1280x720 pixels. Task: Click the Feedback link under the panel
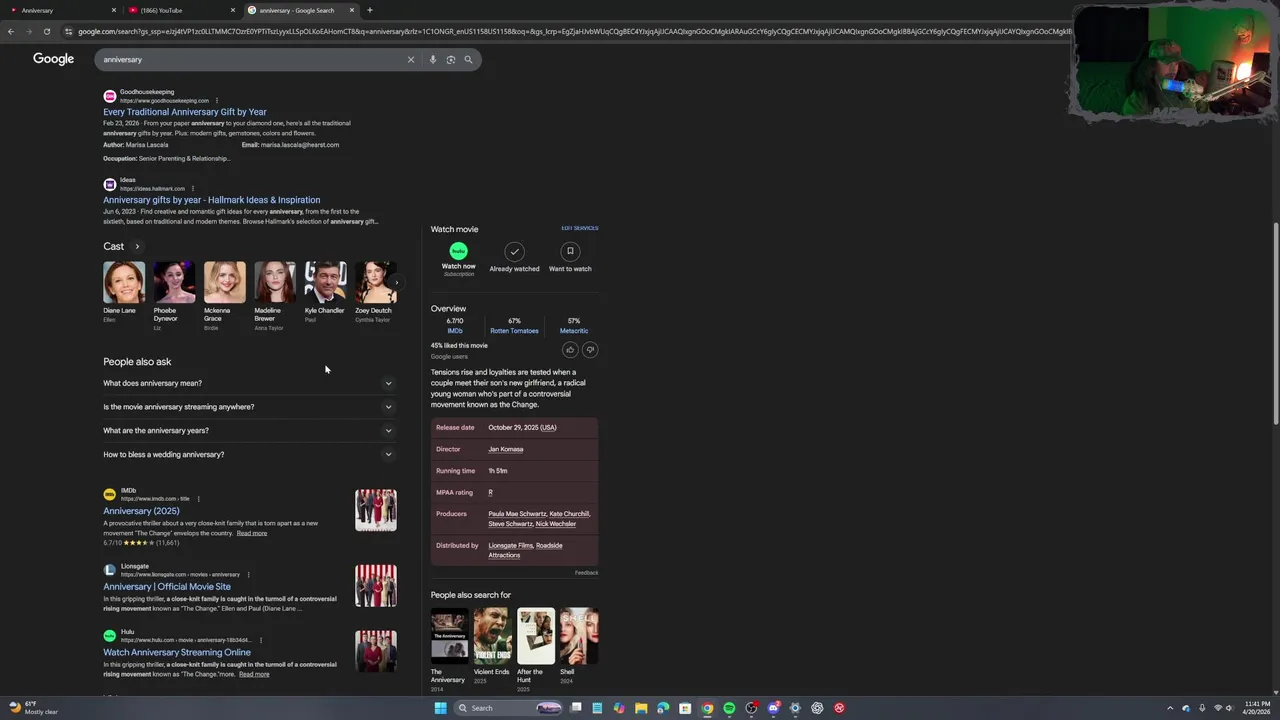[x=587, y=573]
